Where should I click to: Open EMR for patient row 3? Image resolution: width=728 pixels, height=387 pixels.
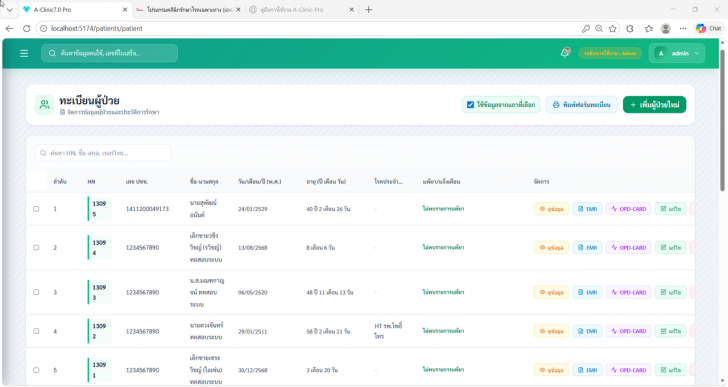(587, 292)
